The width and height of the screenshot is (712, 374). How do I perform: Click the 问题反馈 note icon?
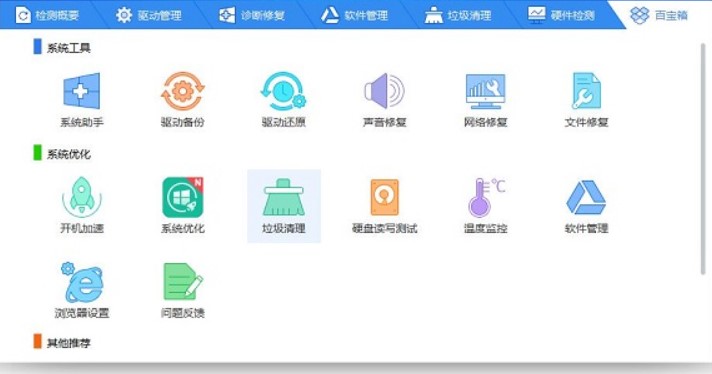coord(183,281)
